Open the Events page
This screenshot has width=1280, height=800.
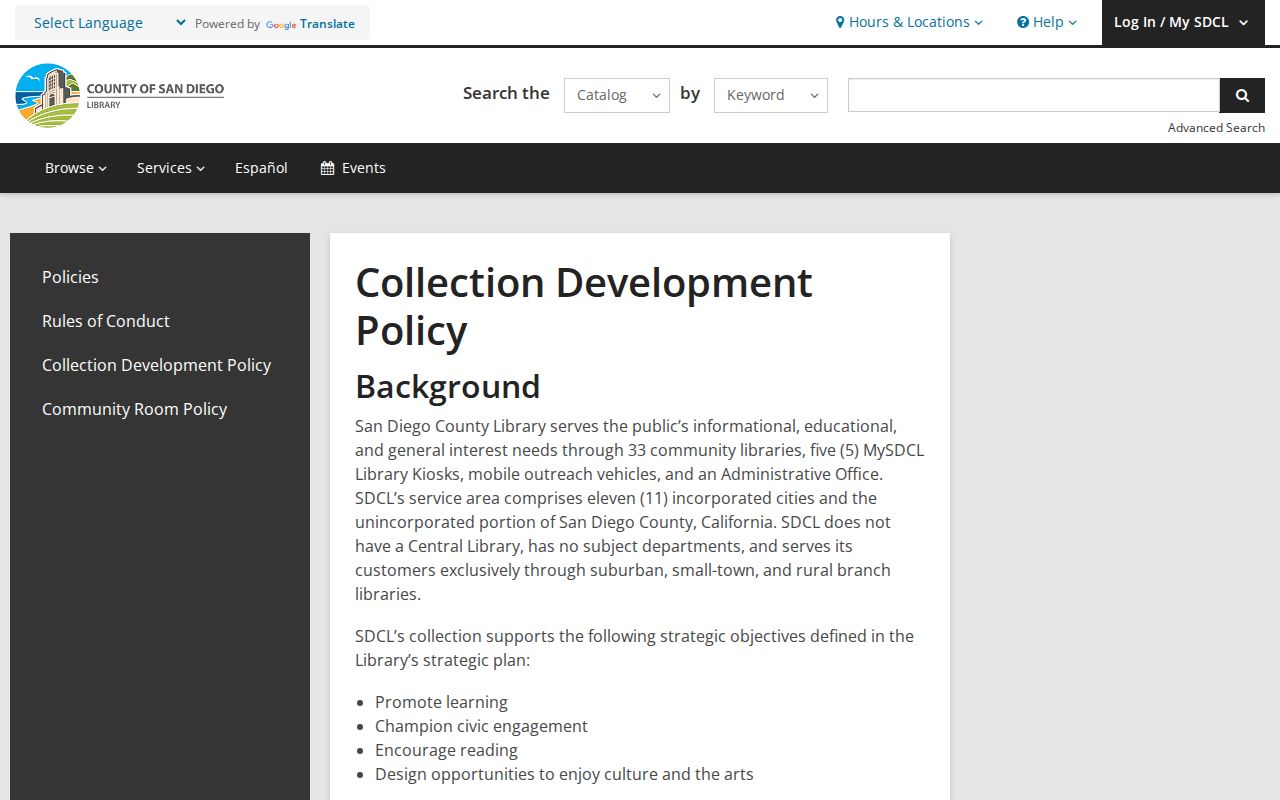click(x=353, y=168)
